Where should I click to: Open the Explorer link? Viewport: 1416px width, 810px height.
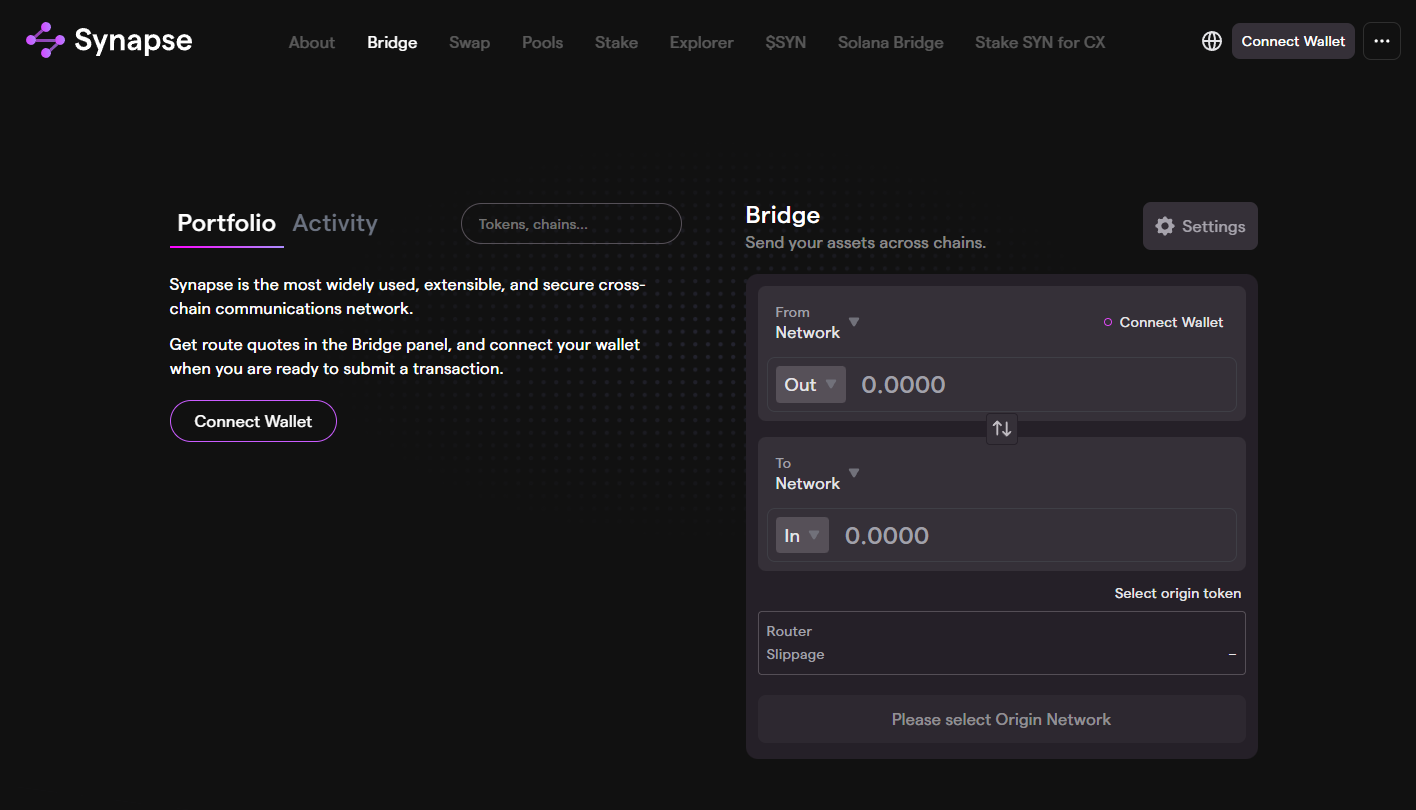pyautogui.click(x=701, y=42)
